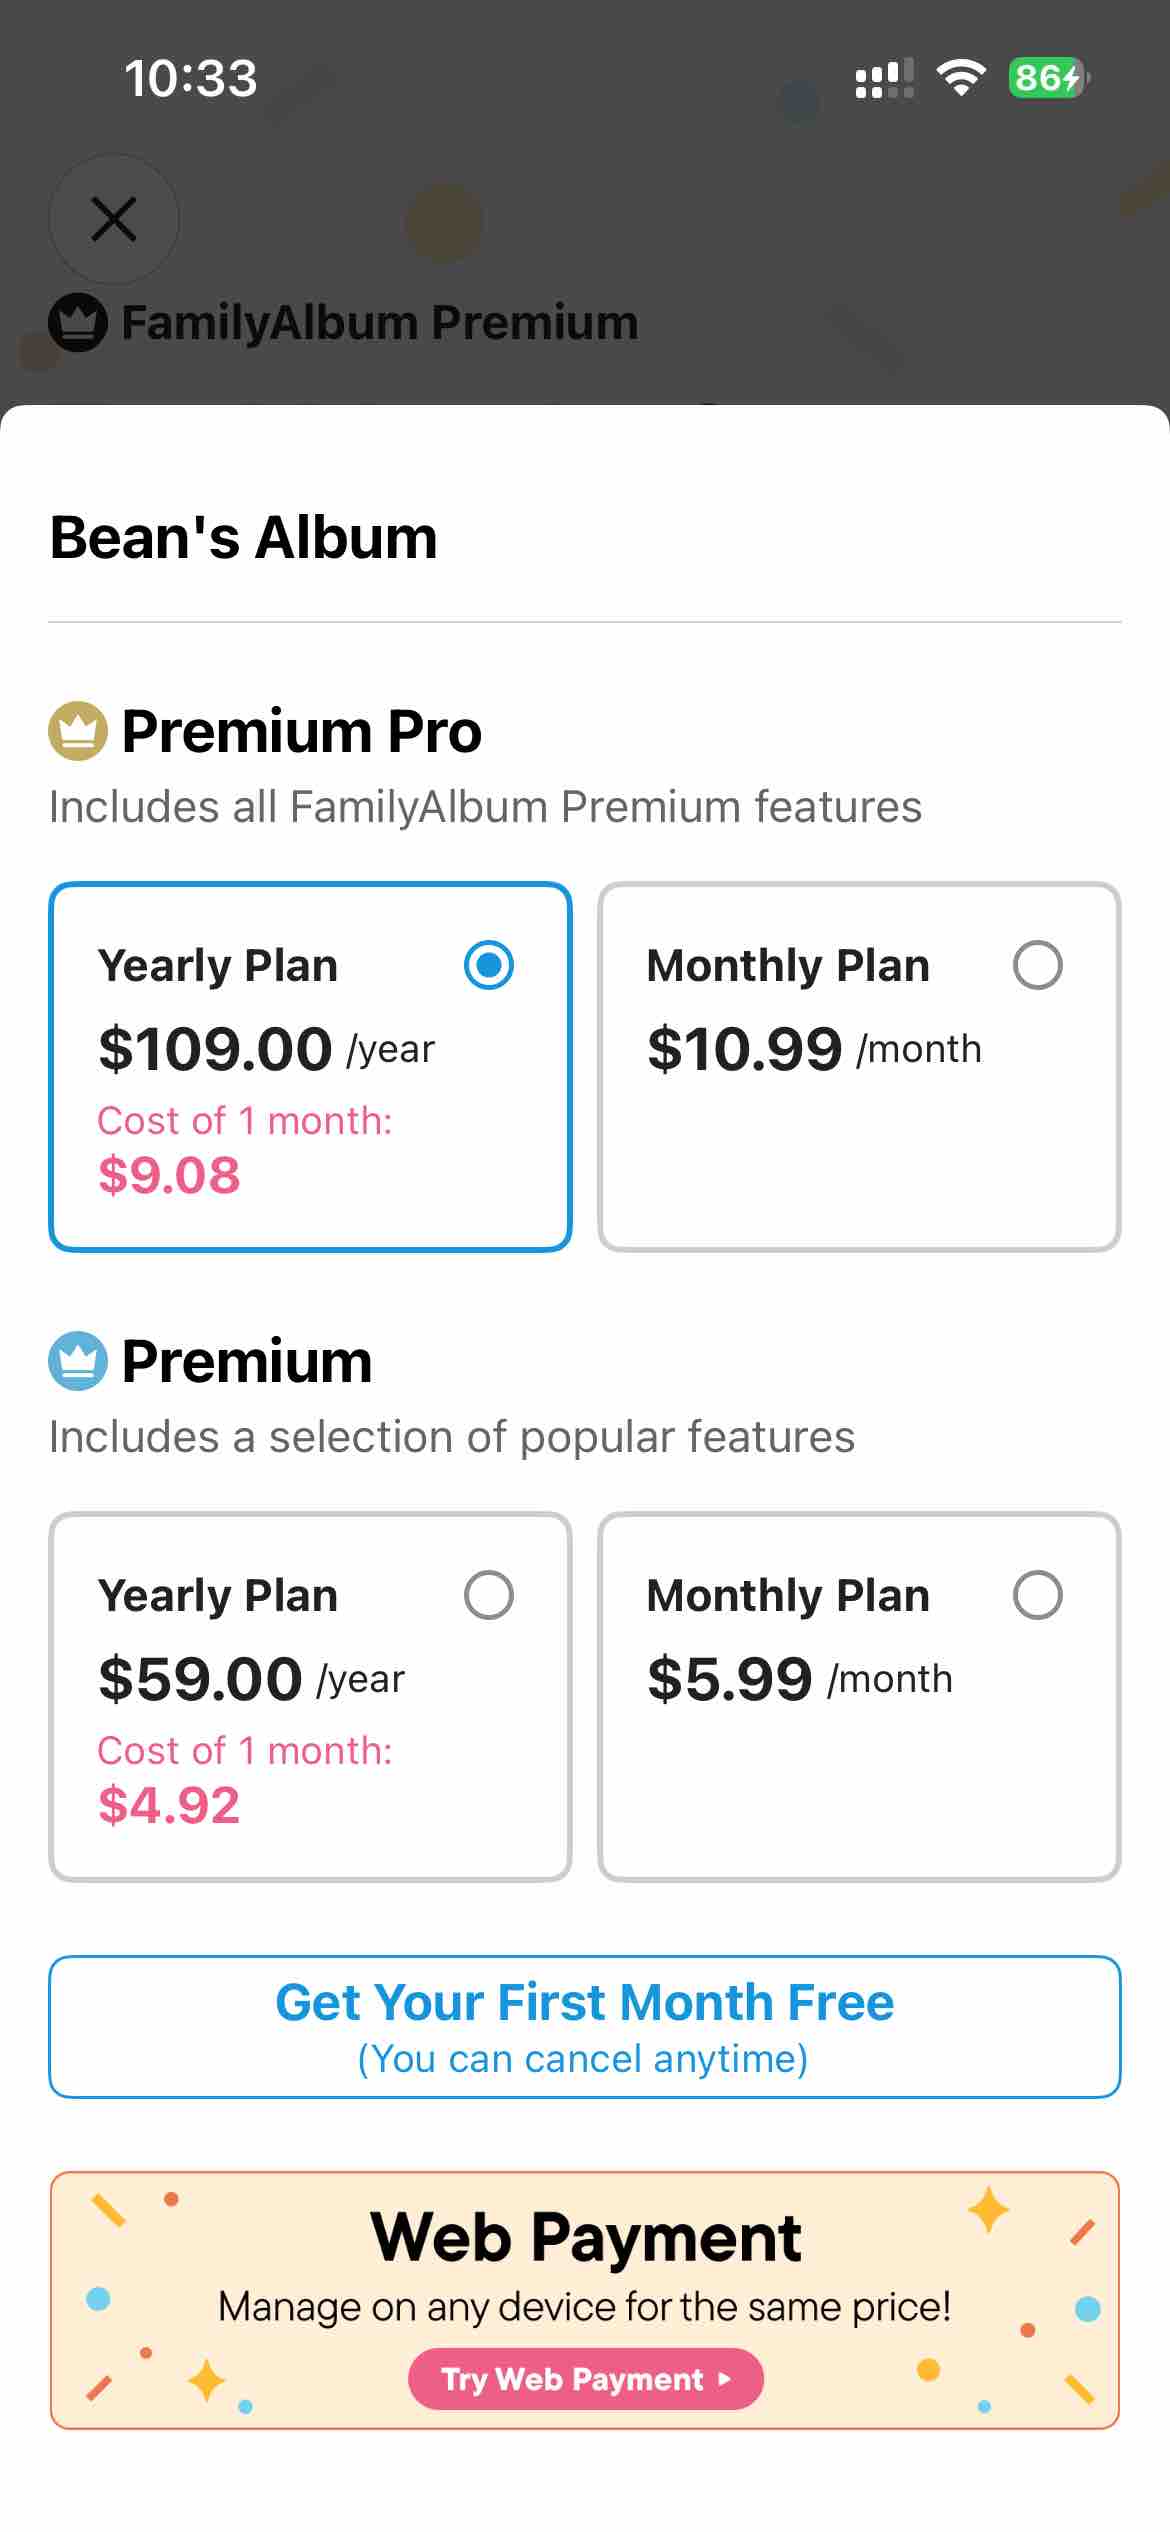The image size is (1170, 2532).
Task: Tap Get Your First Month Free button
Action: (585, 2027)
